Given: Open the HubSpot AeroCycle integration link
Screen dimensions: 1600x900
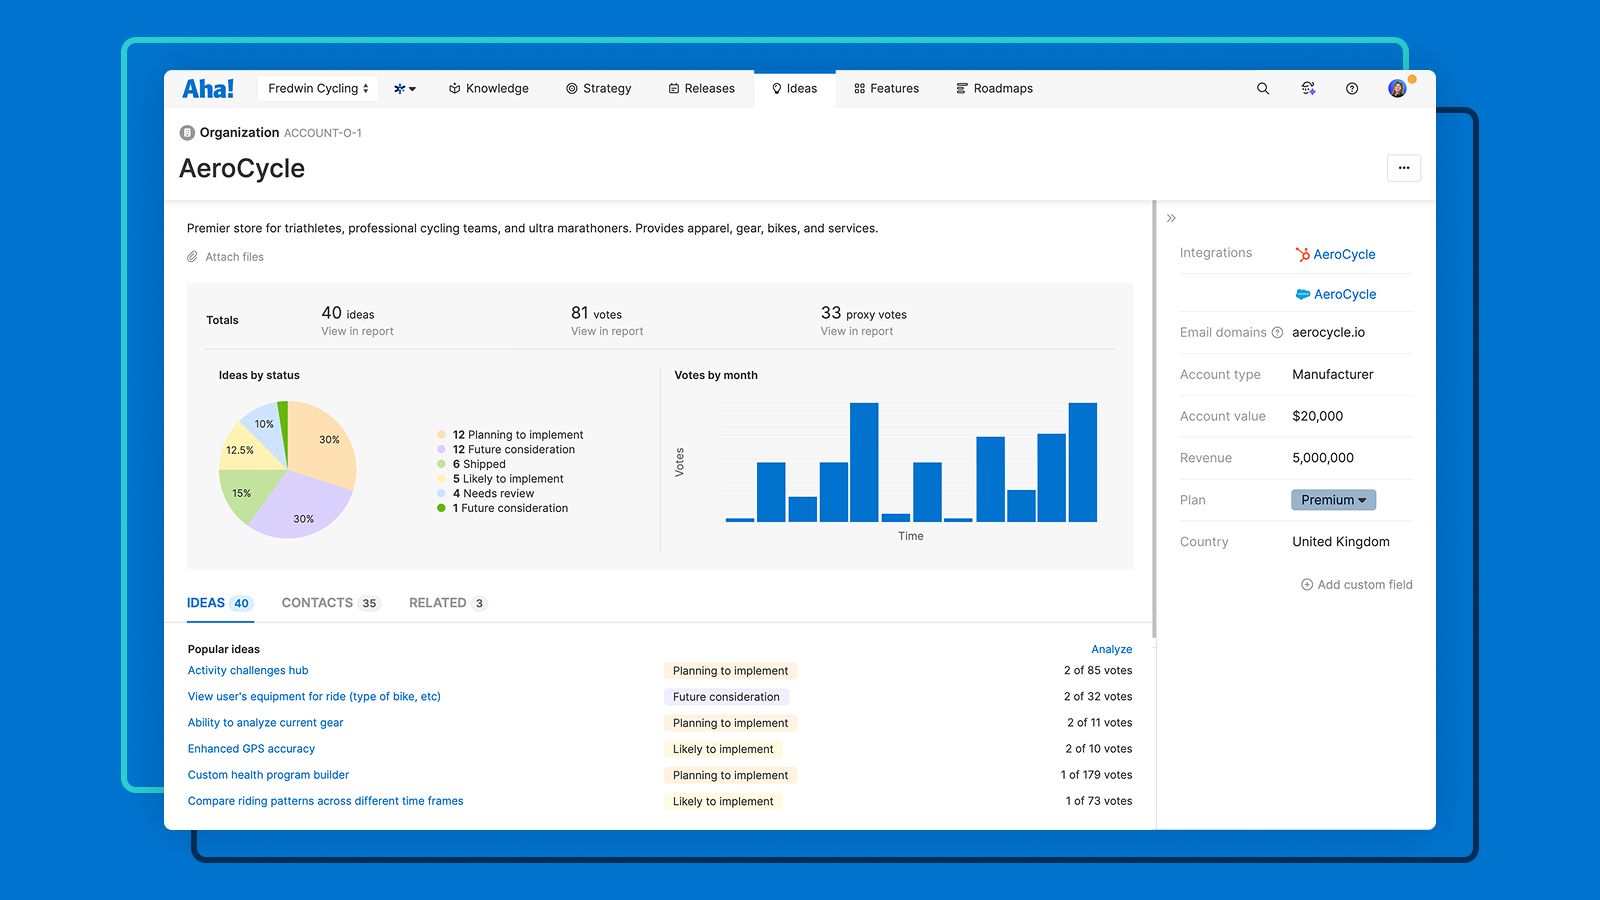Looking at the screenshot, I should click(x=1344, y=254).
